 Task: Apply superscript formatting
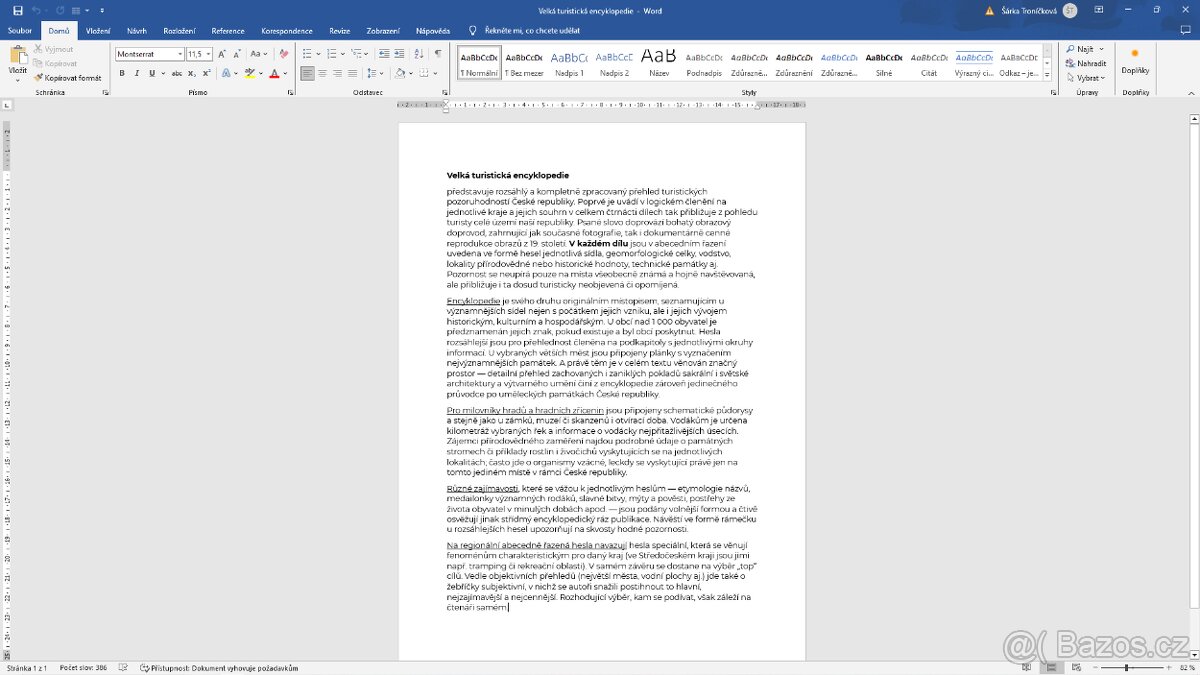click(206, 73)
